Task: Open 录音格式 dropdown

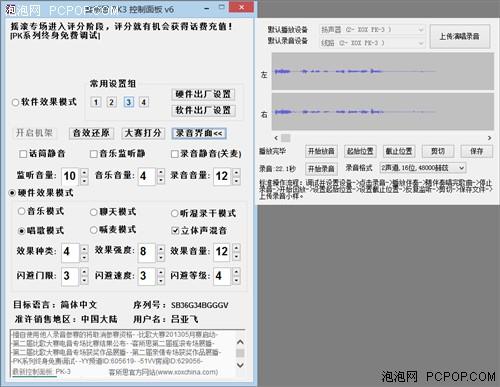Action: pos(423,168)
